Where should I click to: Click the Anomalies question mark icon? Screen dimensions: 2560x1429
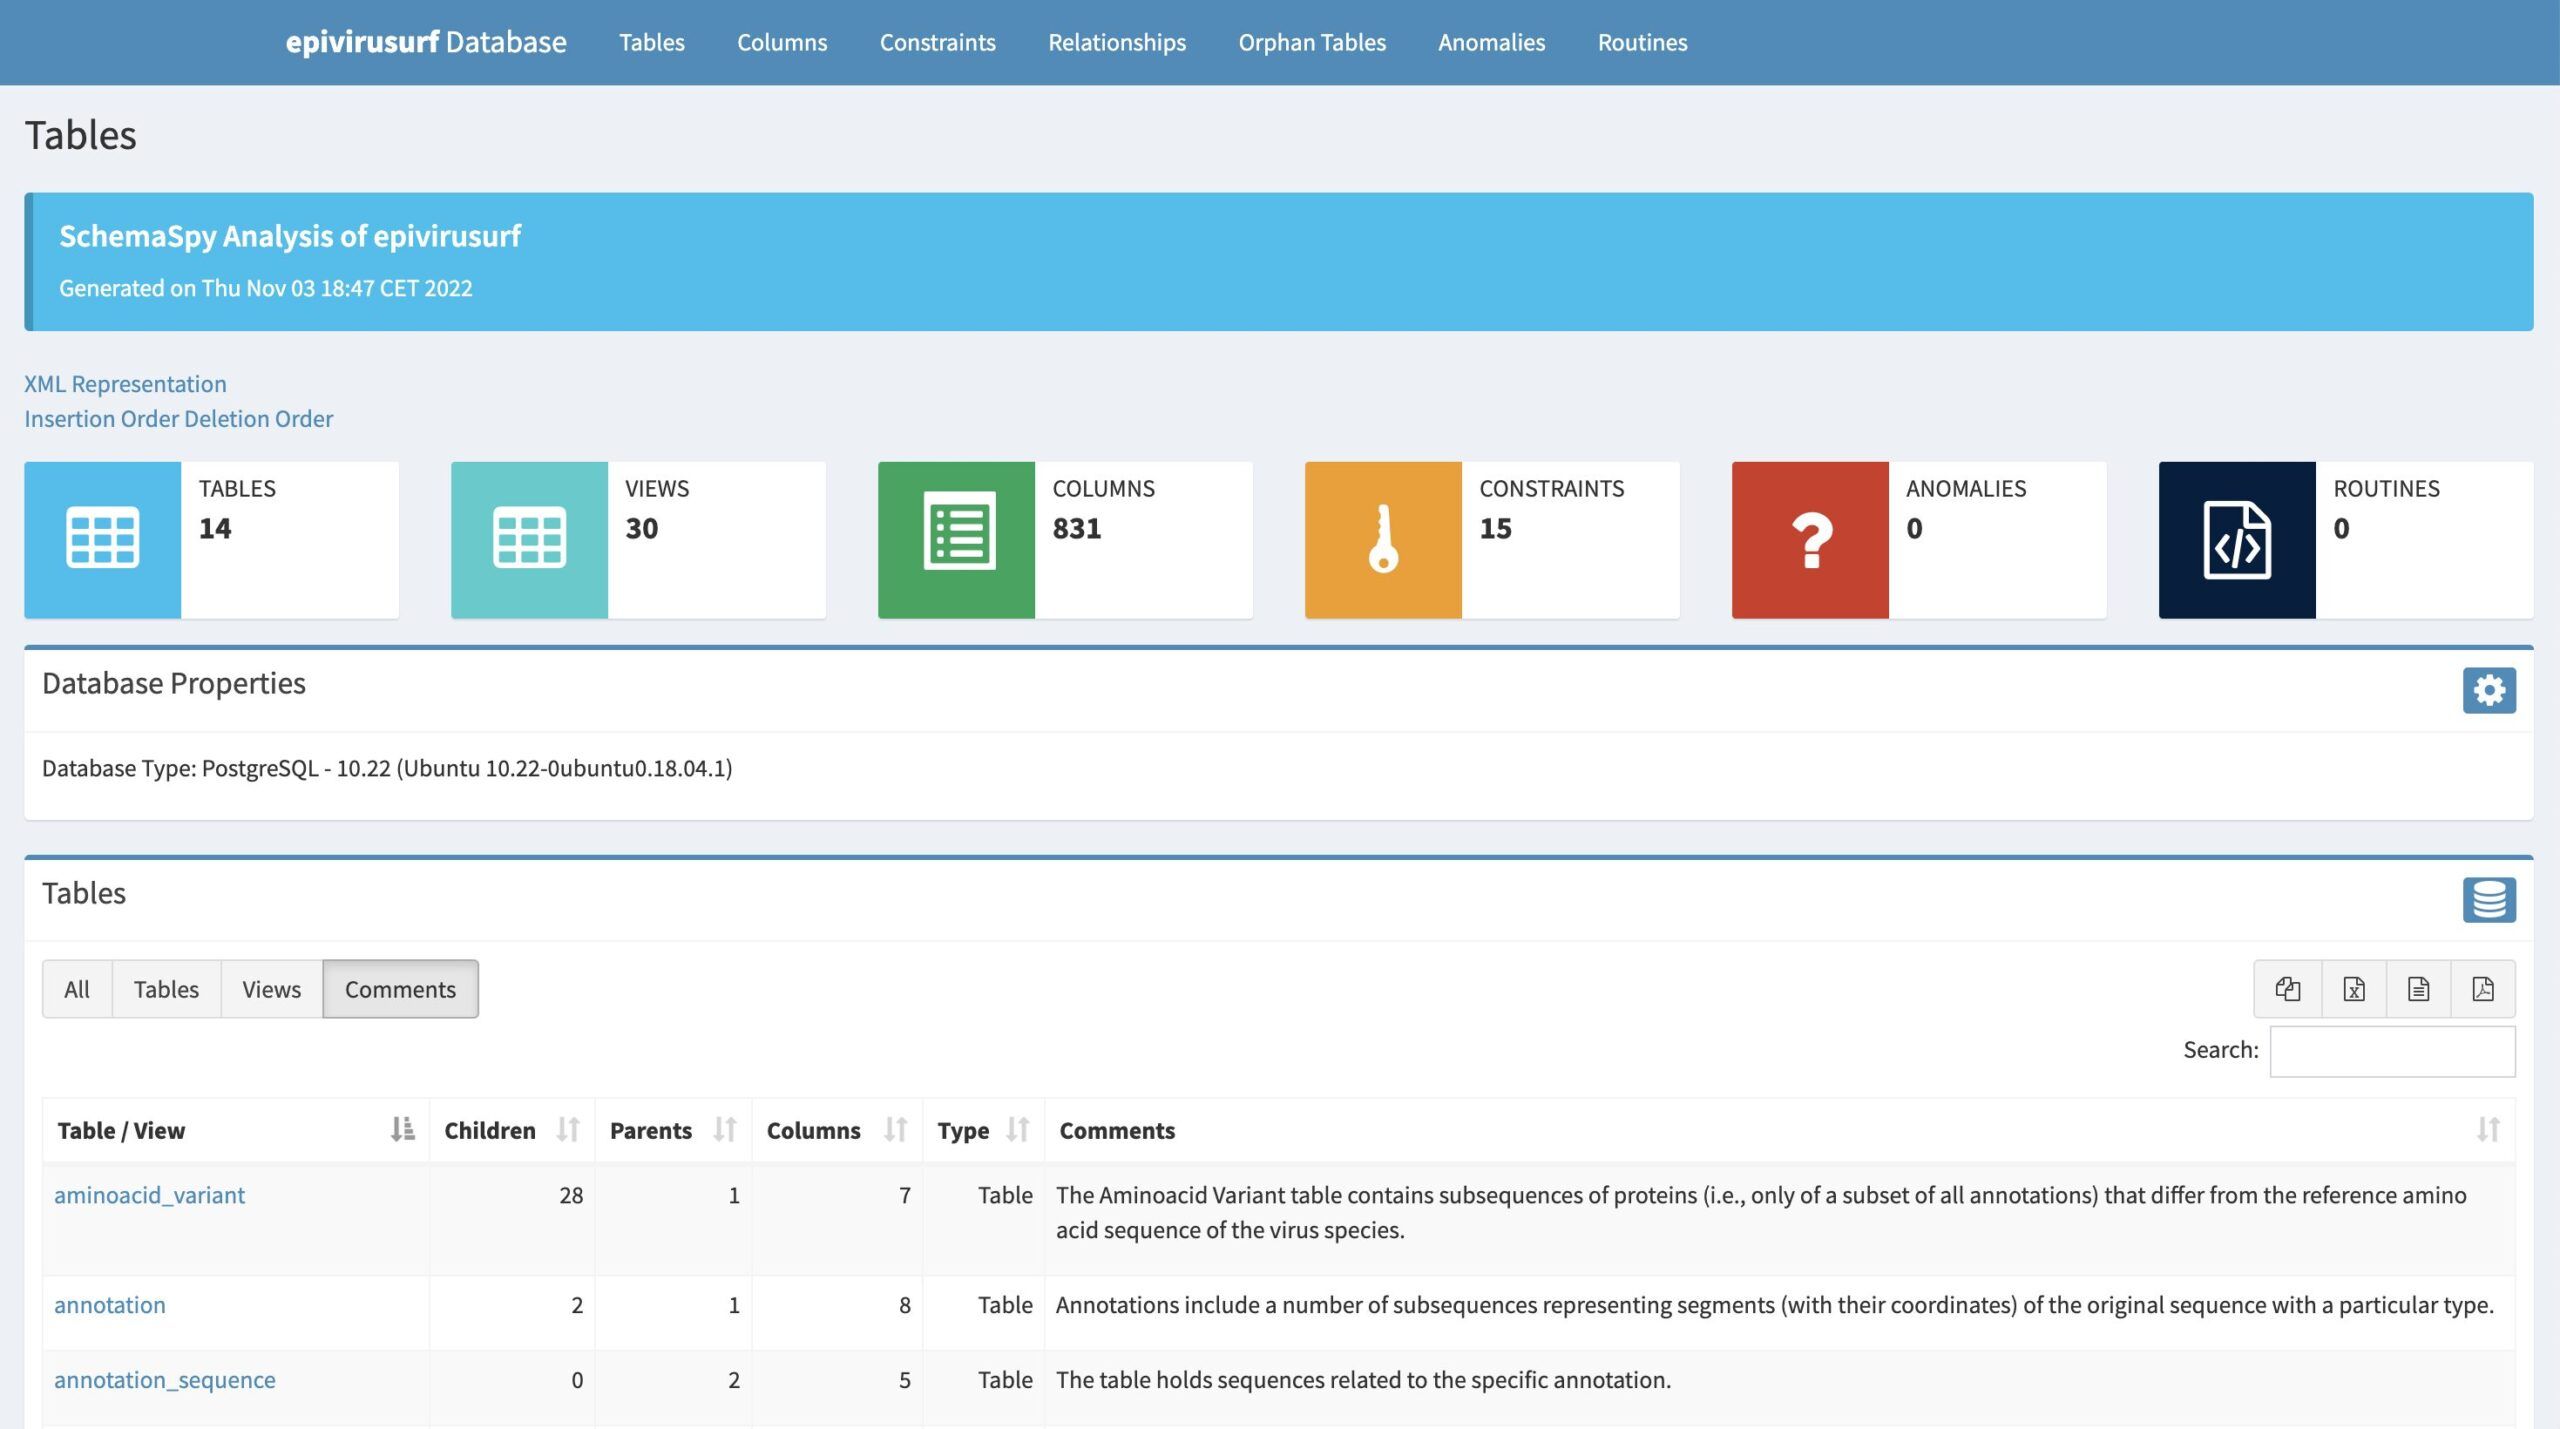(1810, 539)
